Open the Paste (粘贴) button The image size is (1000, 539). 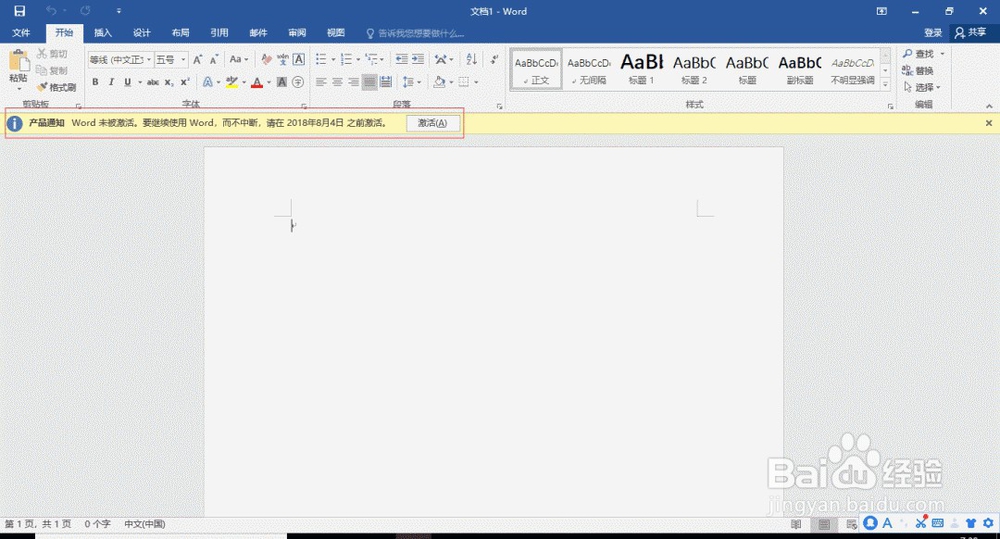pyautogui.click(x=18, y=68)
